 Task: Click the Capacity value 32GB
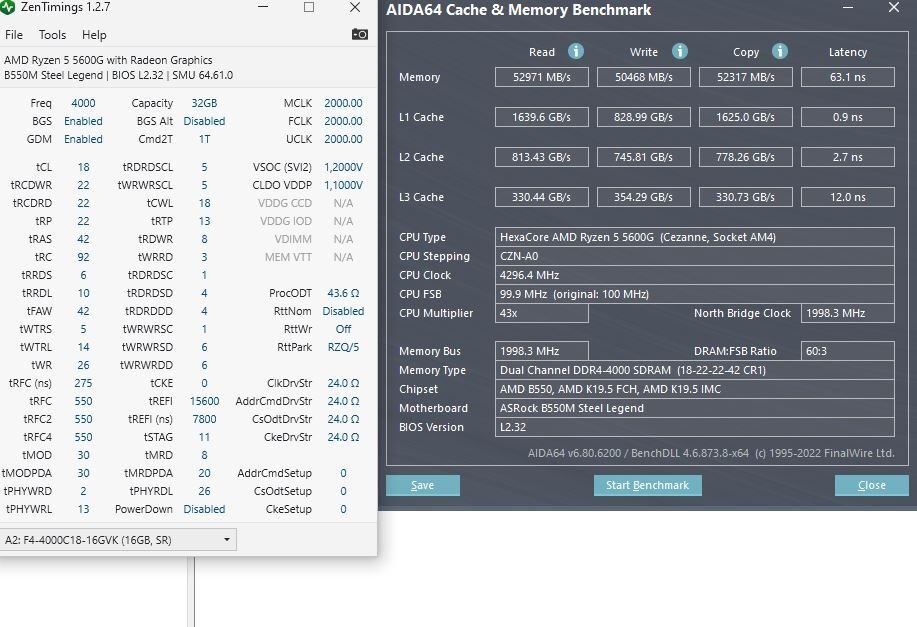pos(204,103)
